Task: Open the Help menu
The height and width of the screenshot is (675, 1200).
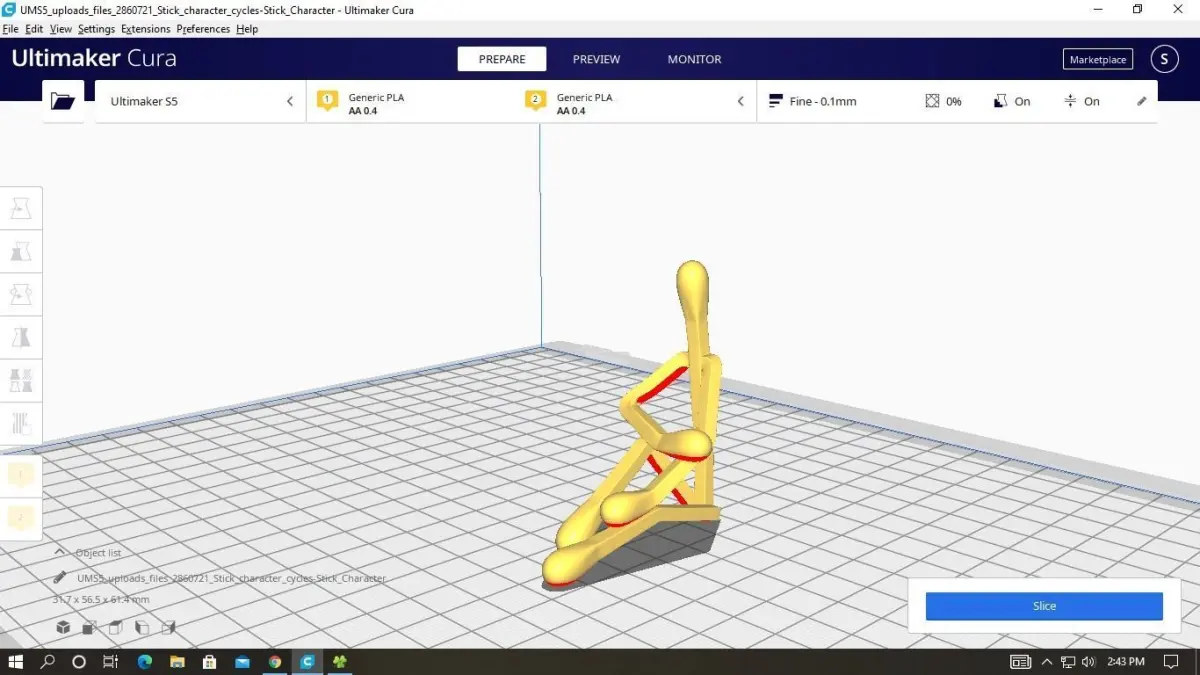Action: point(247,29)
